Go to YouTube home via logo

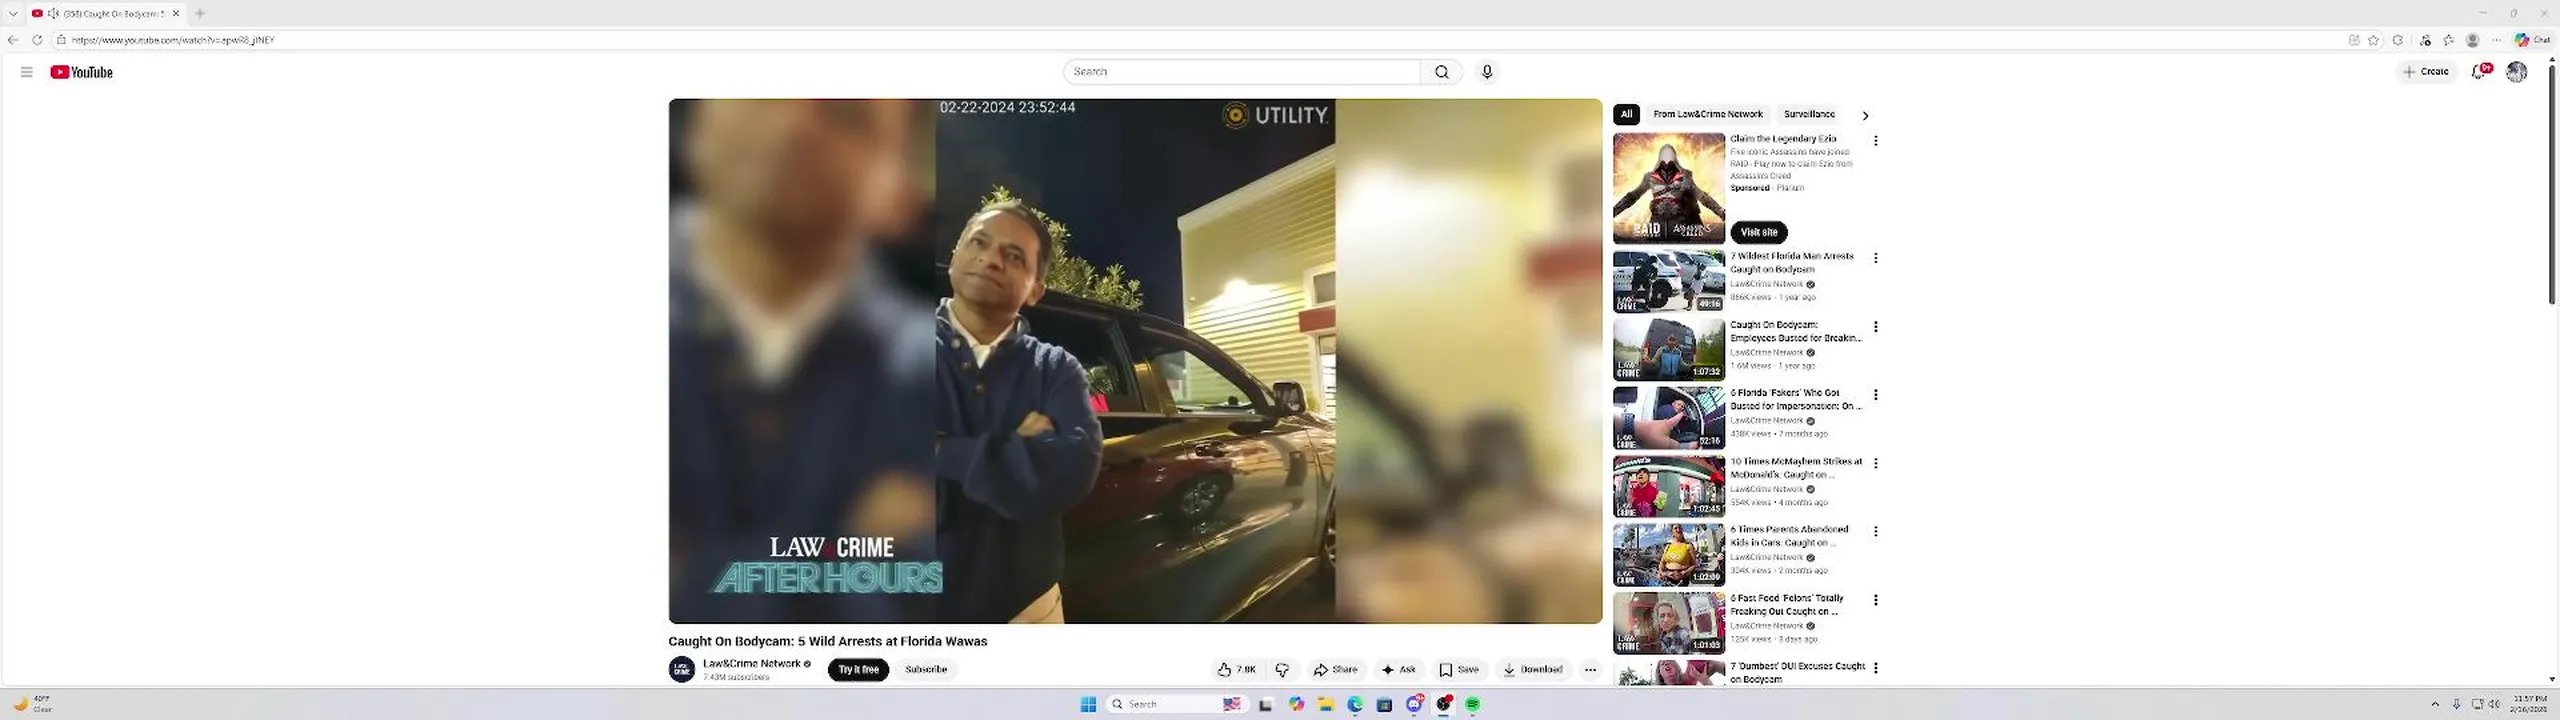[82, 72]
